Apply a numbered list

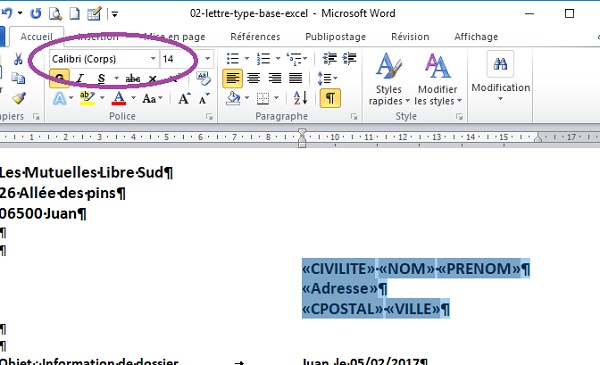(x=263, y=59)
